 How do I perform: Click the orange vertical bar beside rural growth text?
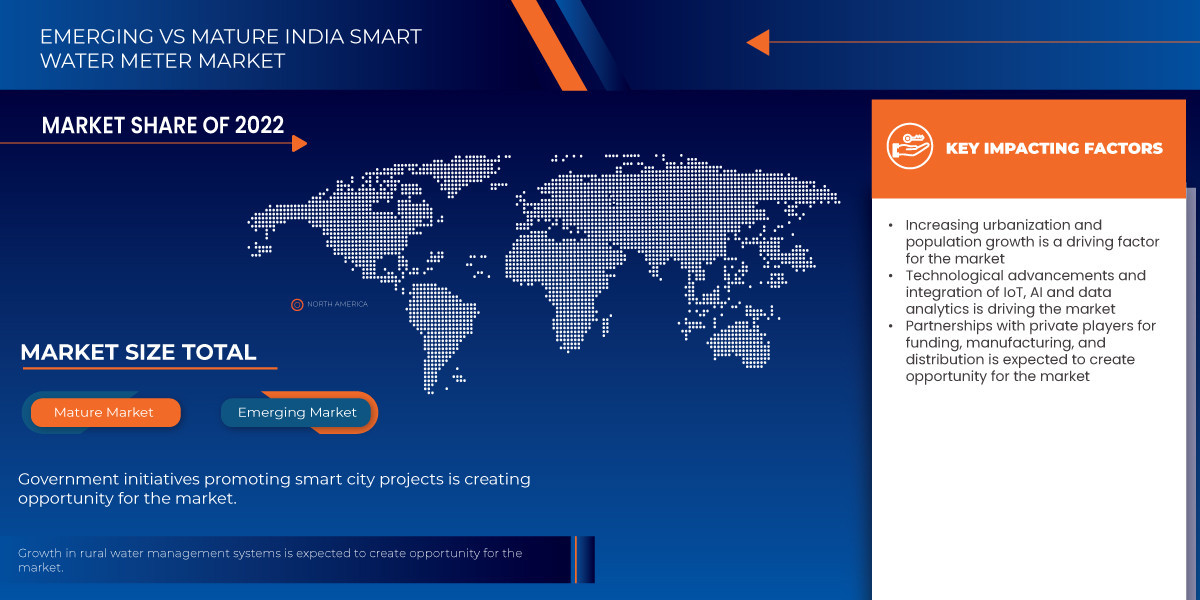coord(575,559)
